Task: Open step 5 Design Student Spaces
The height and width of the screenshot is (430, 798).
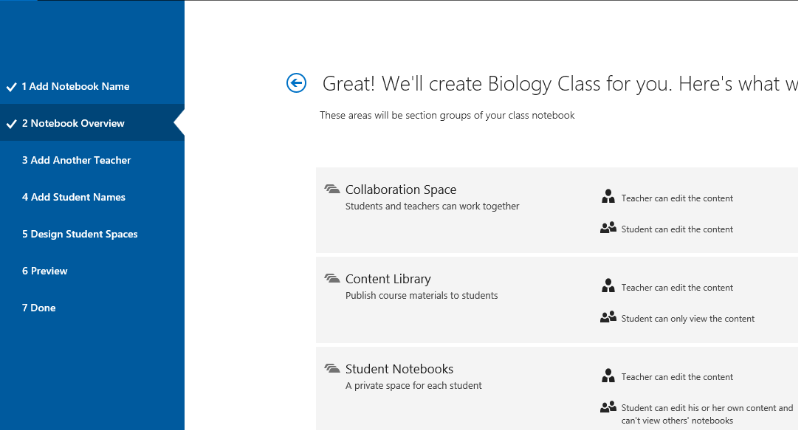Action: (80, 234)
